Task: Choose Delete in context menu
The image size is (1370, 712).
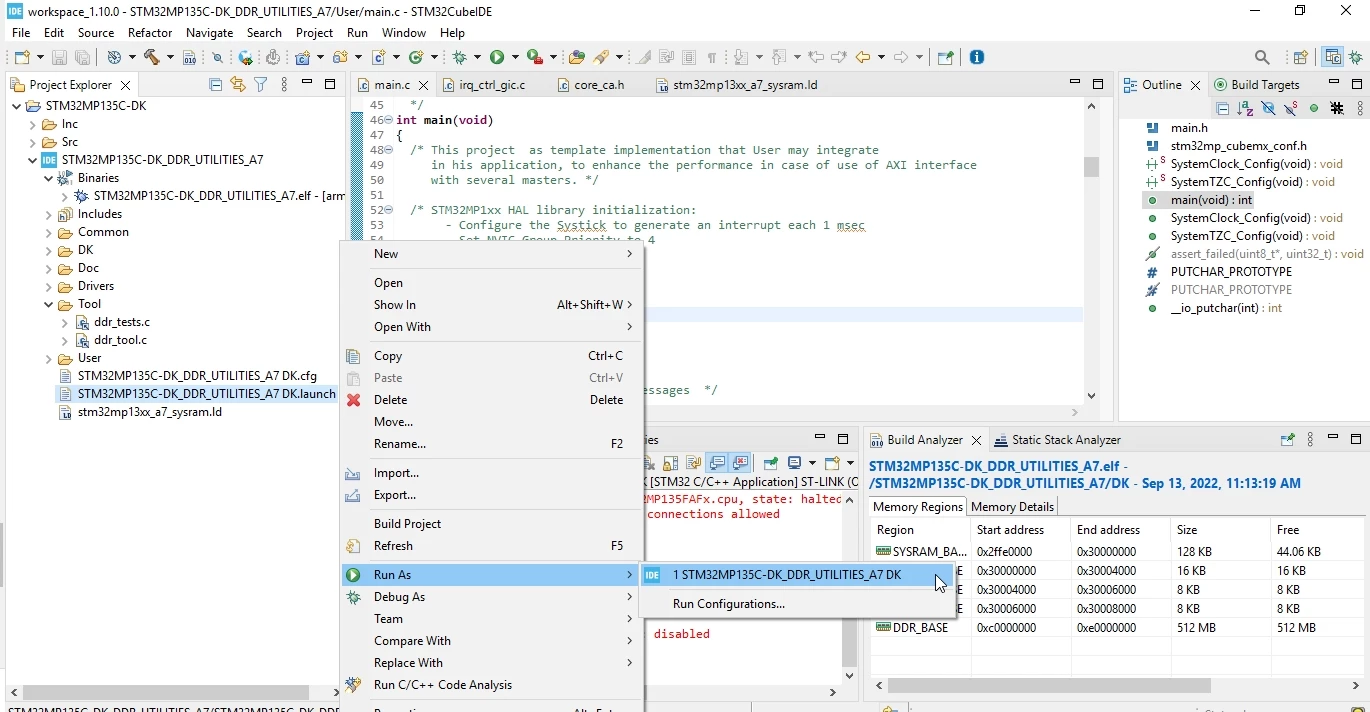Action: [491, 400]
